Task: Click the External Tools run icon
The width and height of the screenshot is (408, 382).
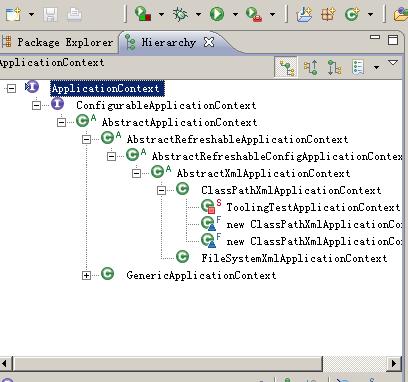Action: (x=254, y=14)
